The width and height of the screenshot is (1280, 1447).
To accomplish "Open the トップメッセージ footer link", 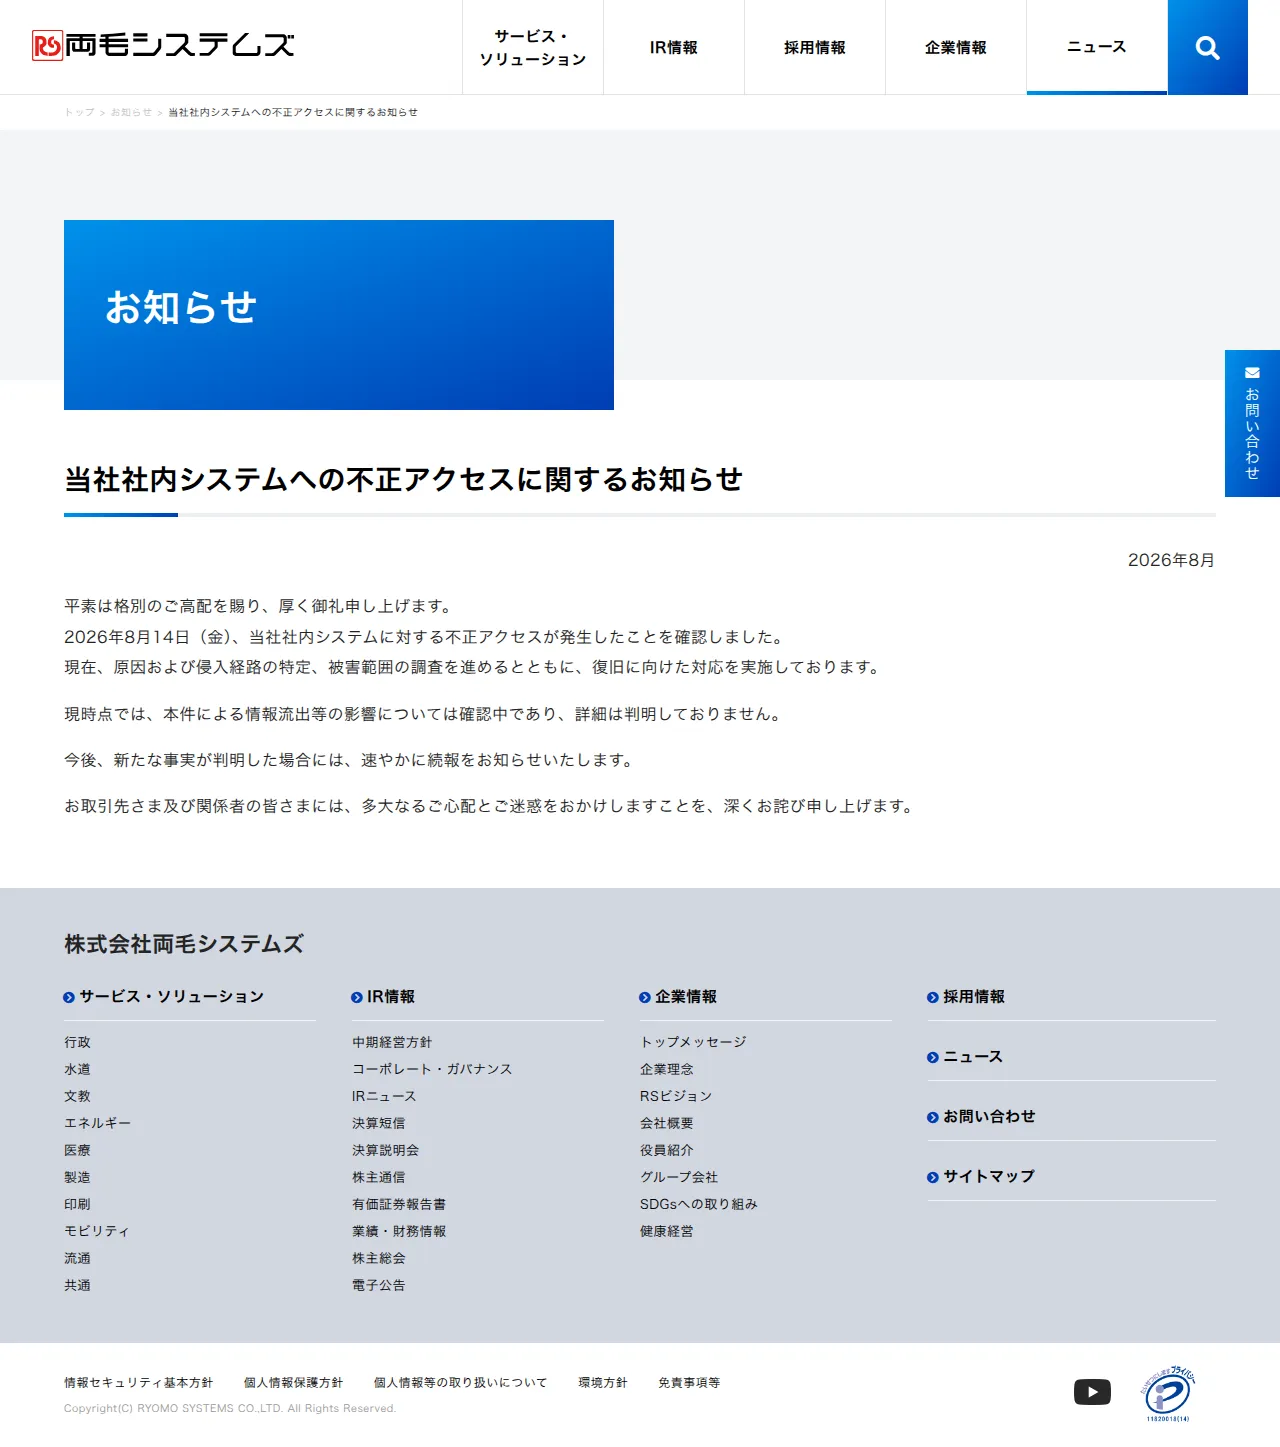I will pos(693,1042).
